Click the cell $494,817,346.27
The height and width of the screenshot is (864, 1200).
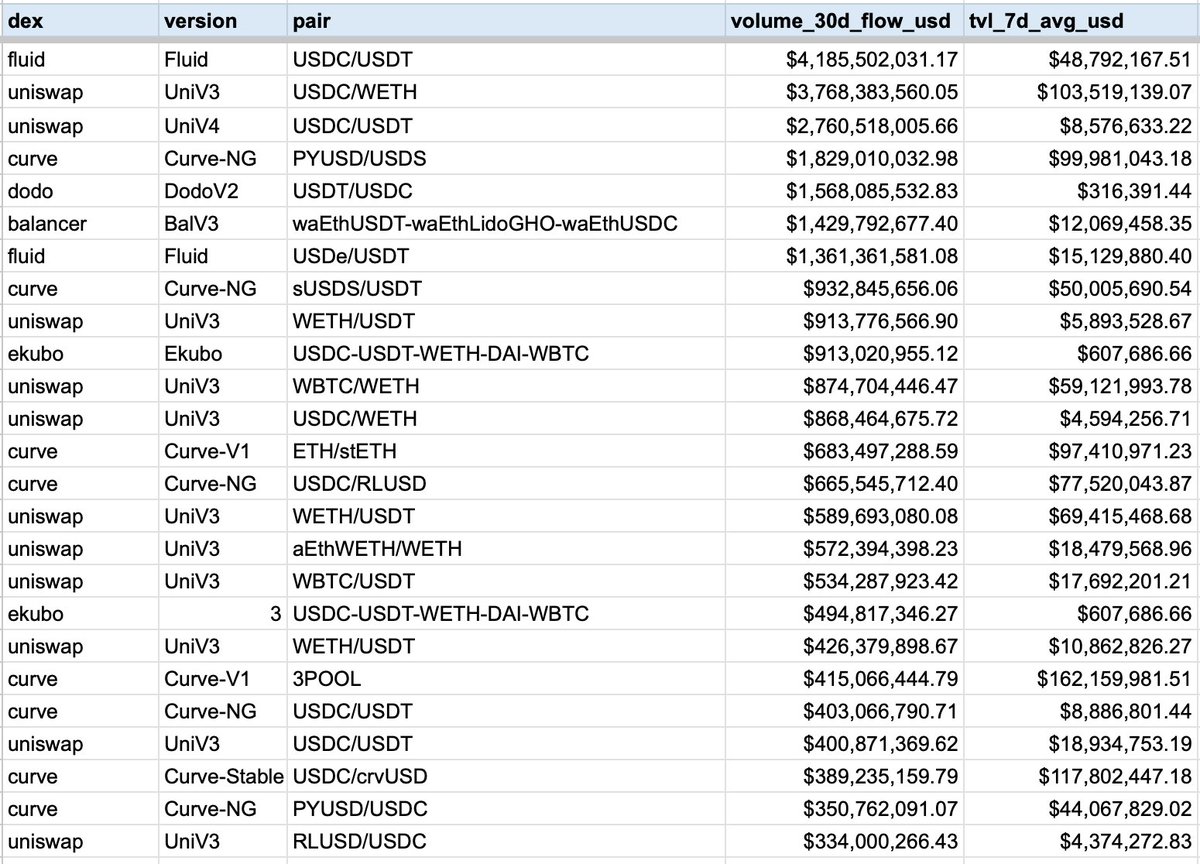tap(846, 613)
